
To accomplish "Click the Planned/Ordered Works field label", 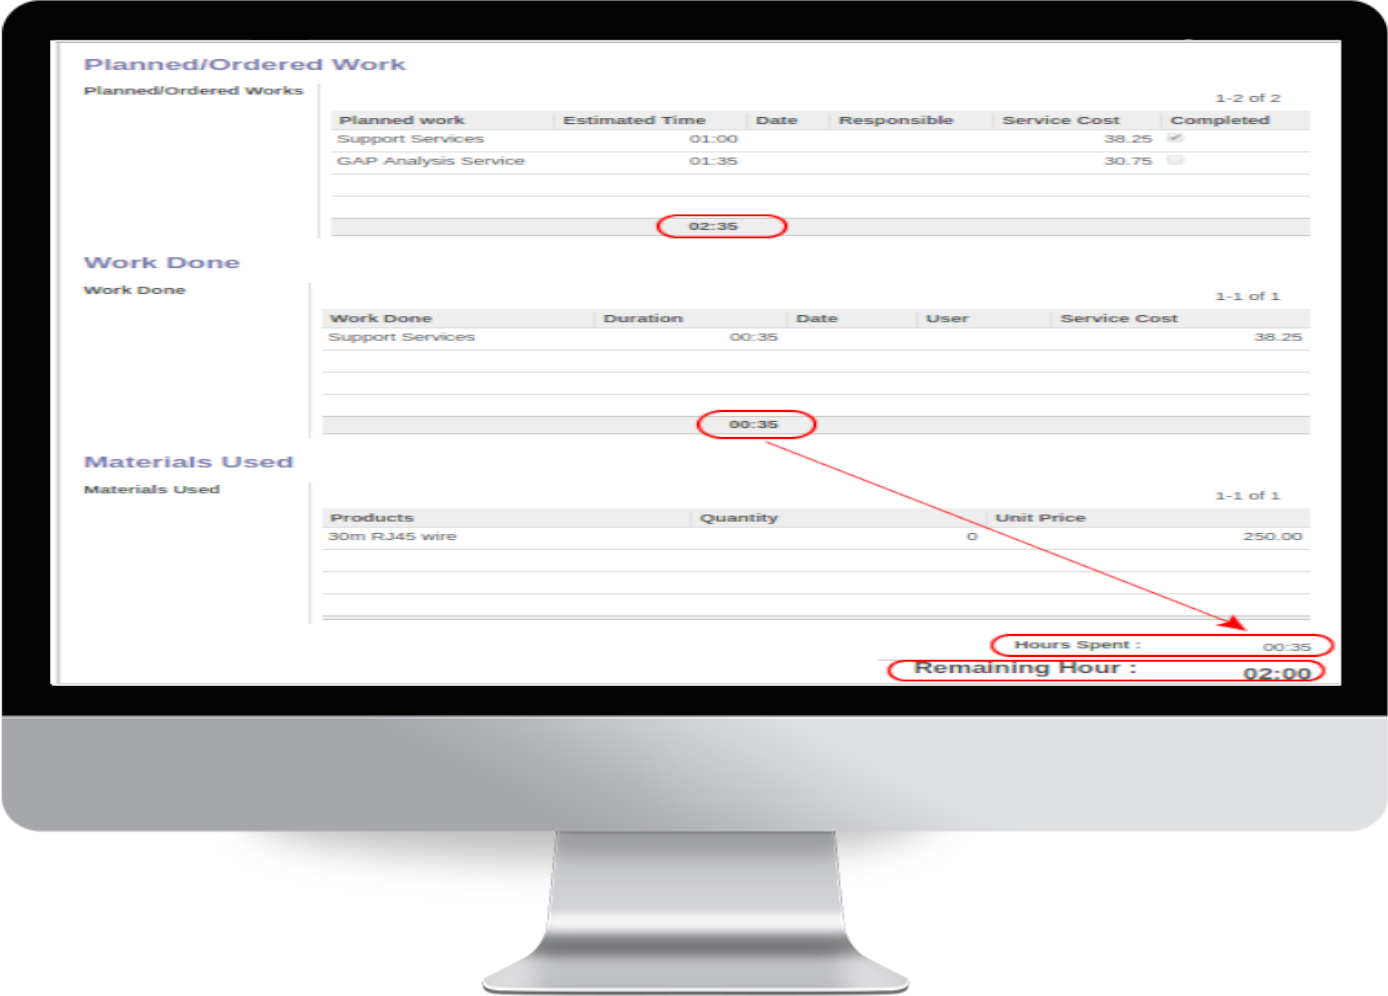I will [193, 90].
